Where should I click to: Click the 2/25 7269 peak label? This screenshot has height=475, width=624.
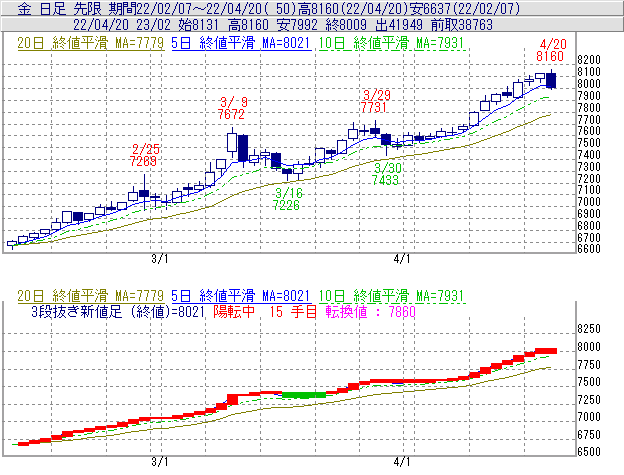(144, 155)
